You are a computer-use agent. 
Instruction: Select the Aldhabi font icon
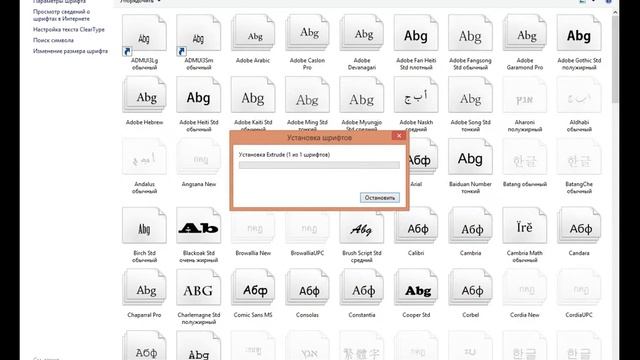click(x=579, y=95)
